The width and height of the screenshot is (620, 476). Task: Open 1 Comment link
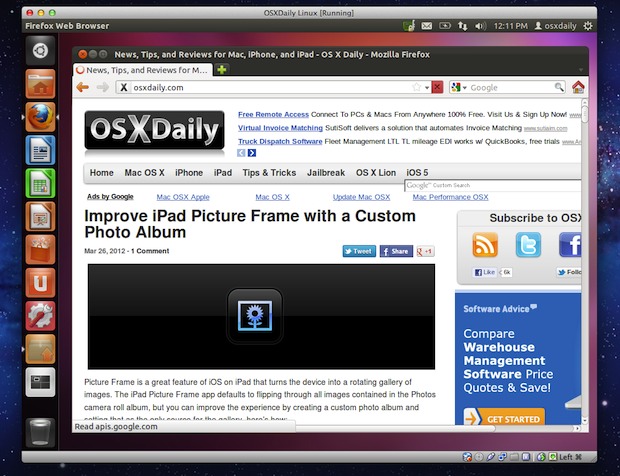tap(150, 251)
